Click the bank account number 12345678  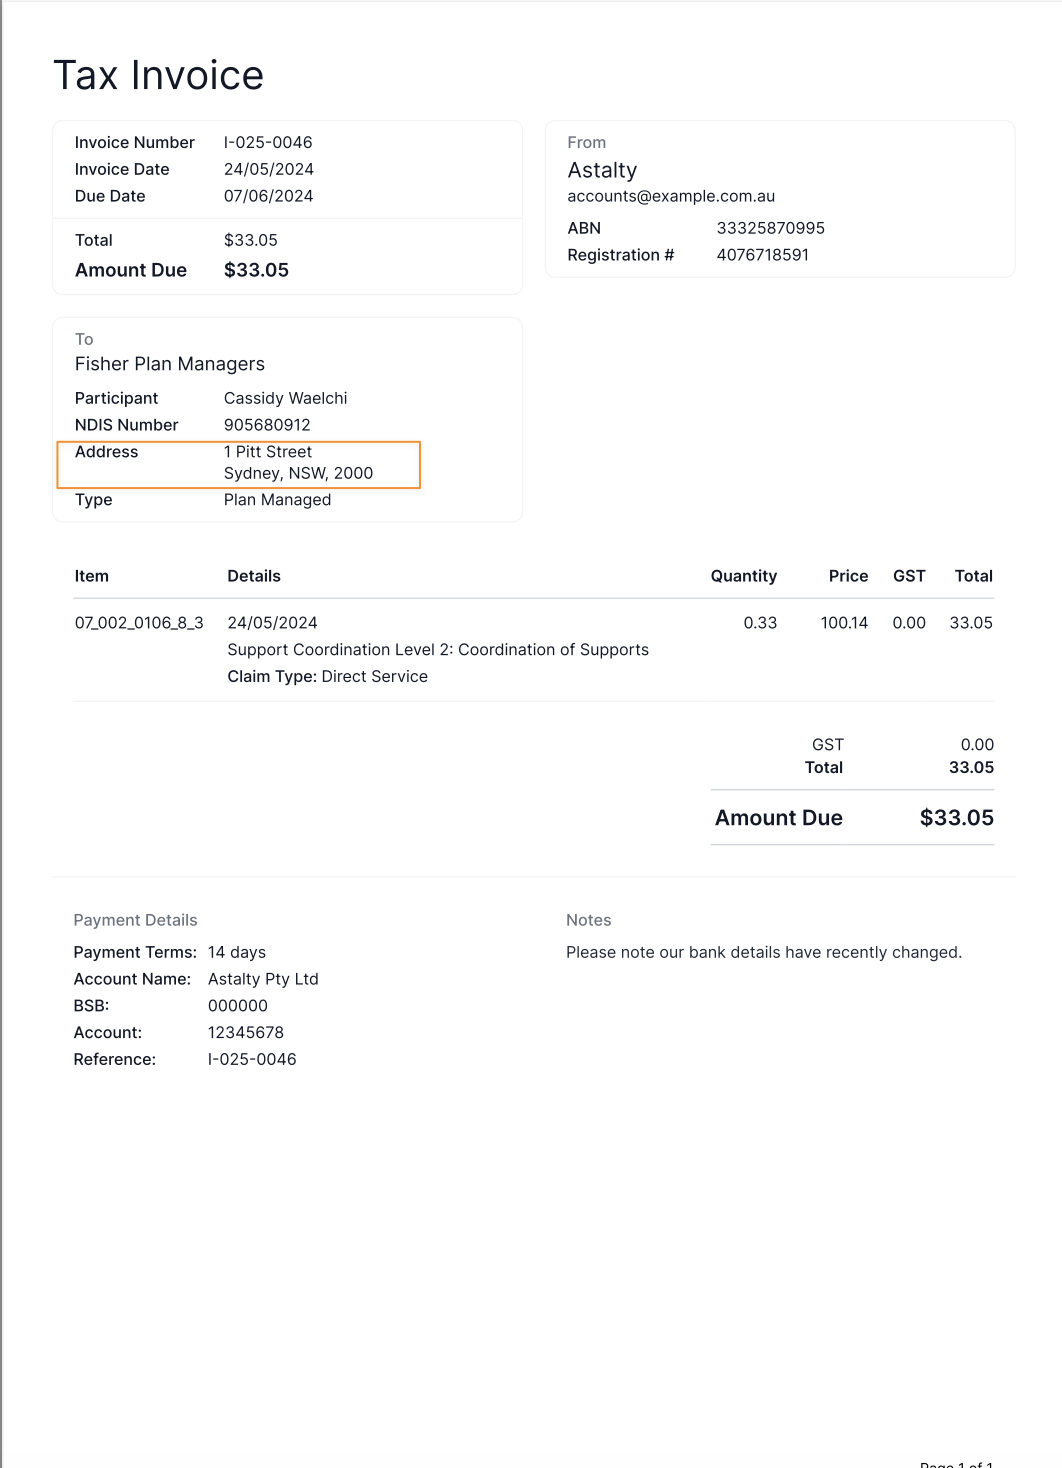tap(246, 1033)
